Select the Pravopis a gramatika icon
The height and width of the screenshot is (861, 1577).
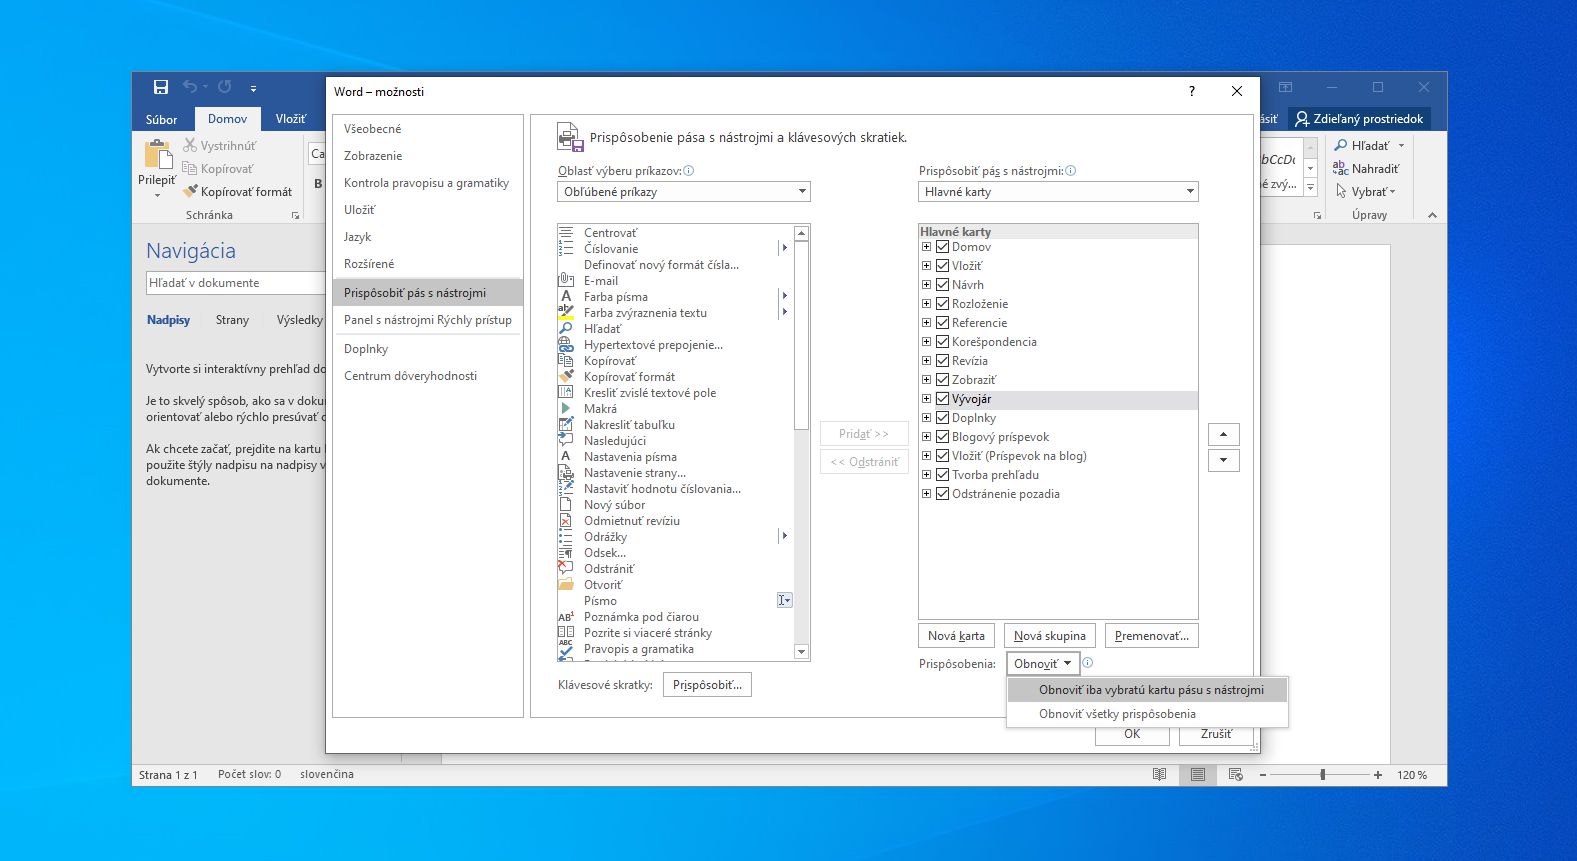point(566,649)
